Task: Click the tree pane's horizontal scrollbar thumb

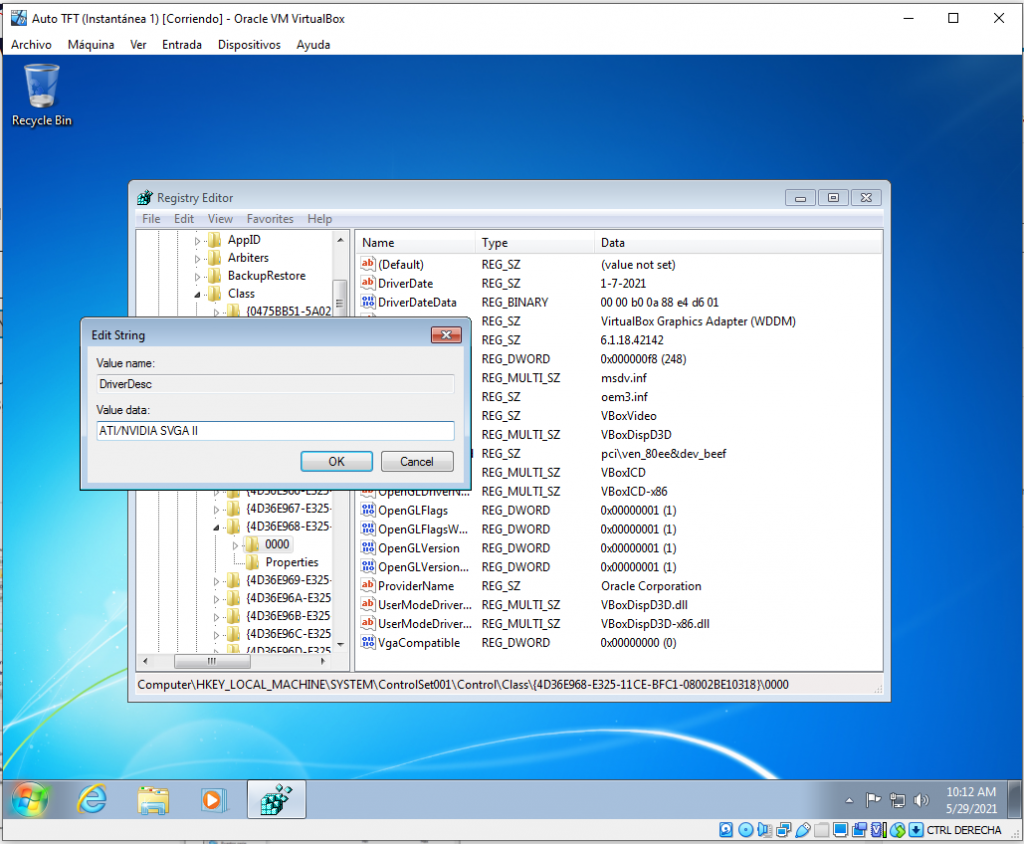Action: [x=211, y=662]
